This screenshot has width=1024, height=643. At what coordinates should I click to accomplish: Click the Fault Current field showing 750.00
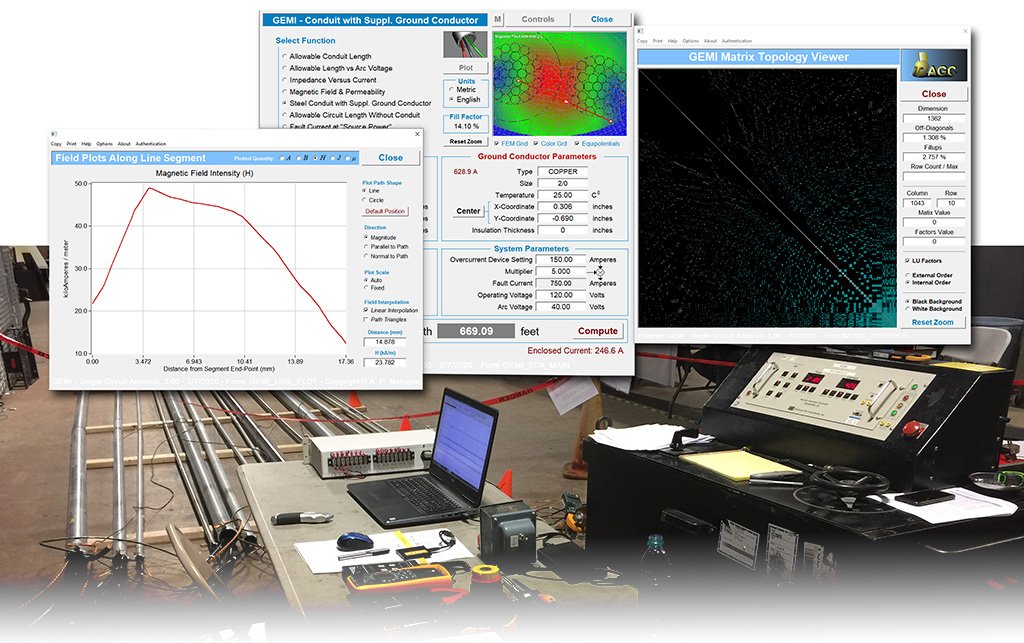coord(560,283)
